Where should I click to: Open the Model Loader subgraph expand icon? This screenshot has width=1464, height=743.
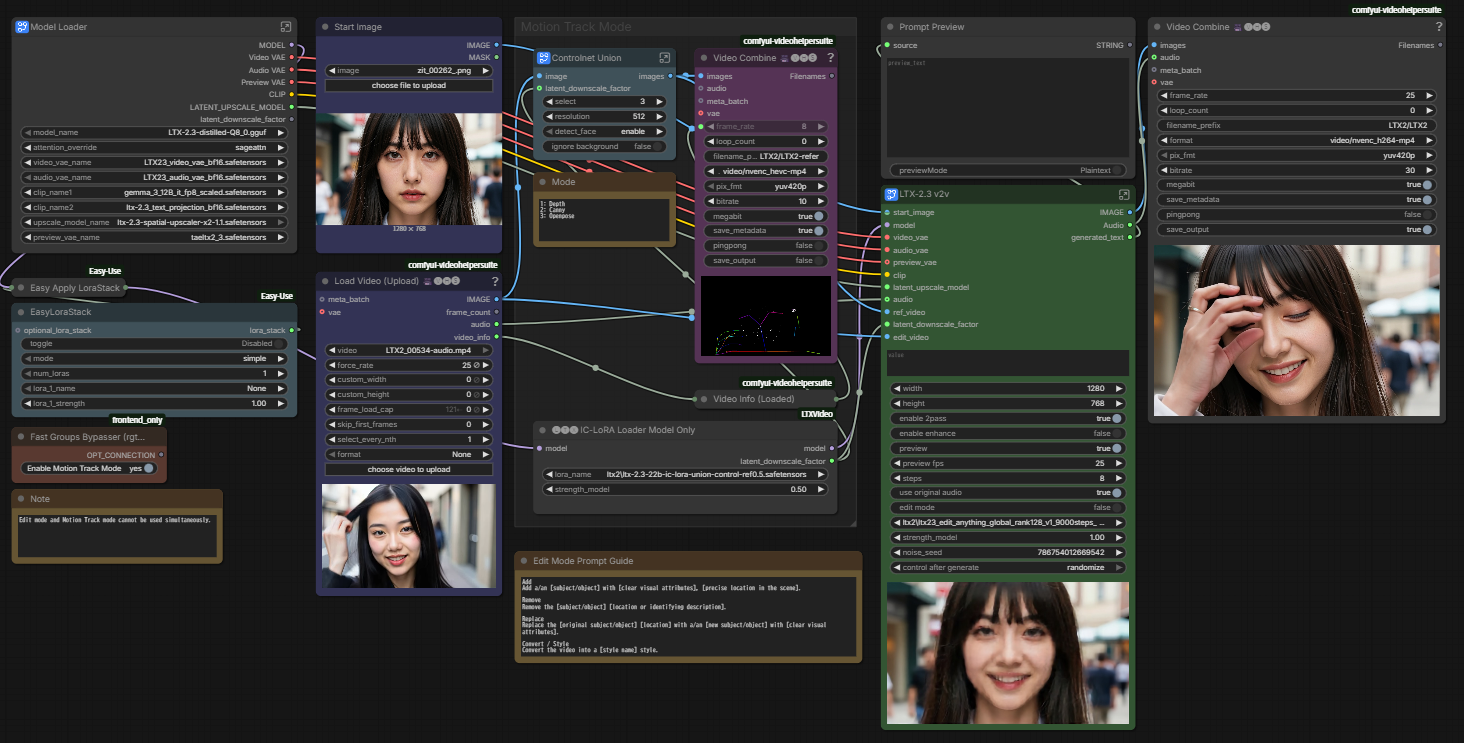pyautogui.click(x=286, y=27)
